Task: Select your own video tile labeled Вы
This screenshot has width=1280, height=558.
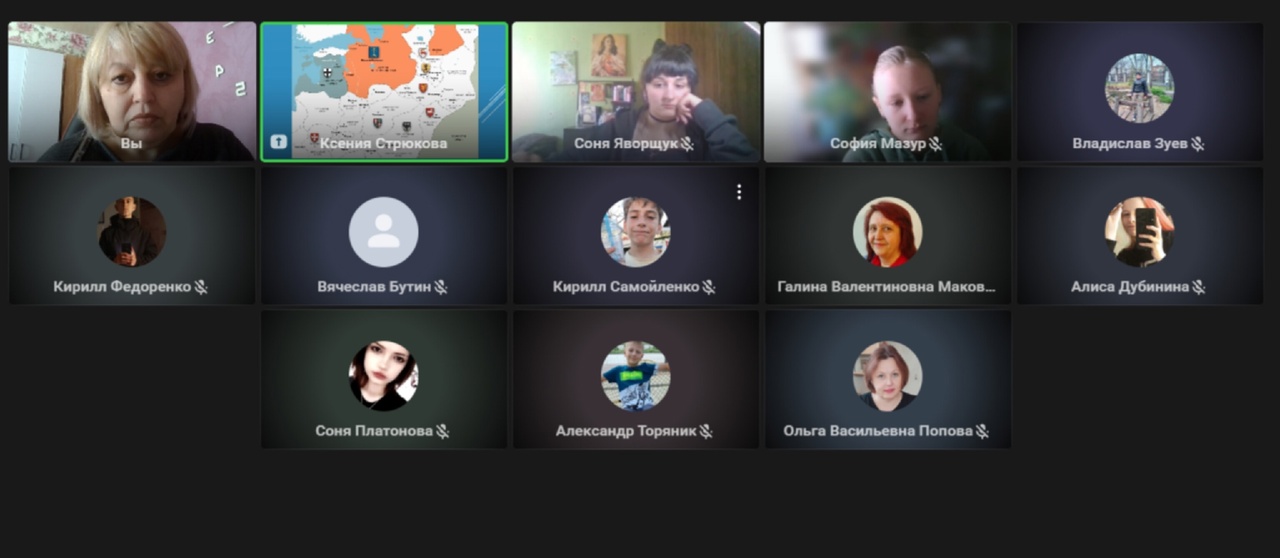Action: coord(132,92)
